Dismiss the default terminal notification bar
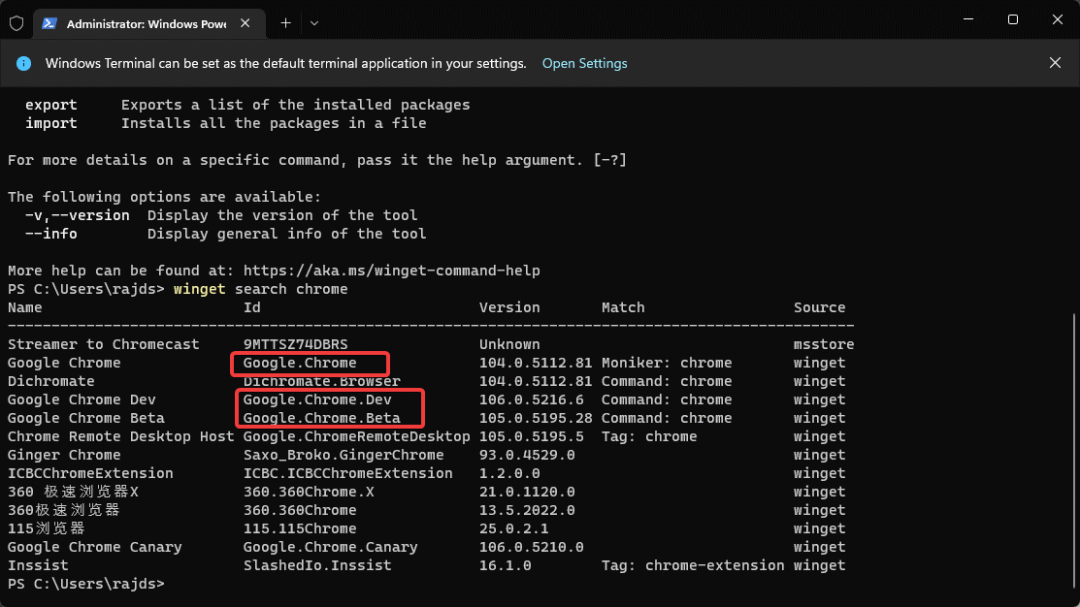1080x607 pixels. coord(1055,63)
